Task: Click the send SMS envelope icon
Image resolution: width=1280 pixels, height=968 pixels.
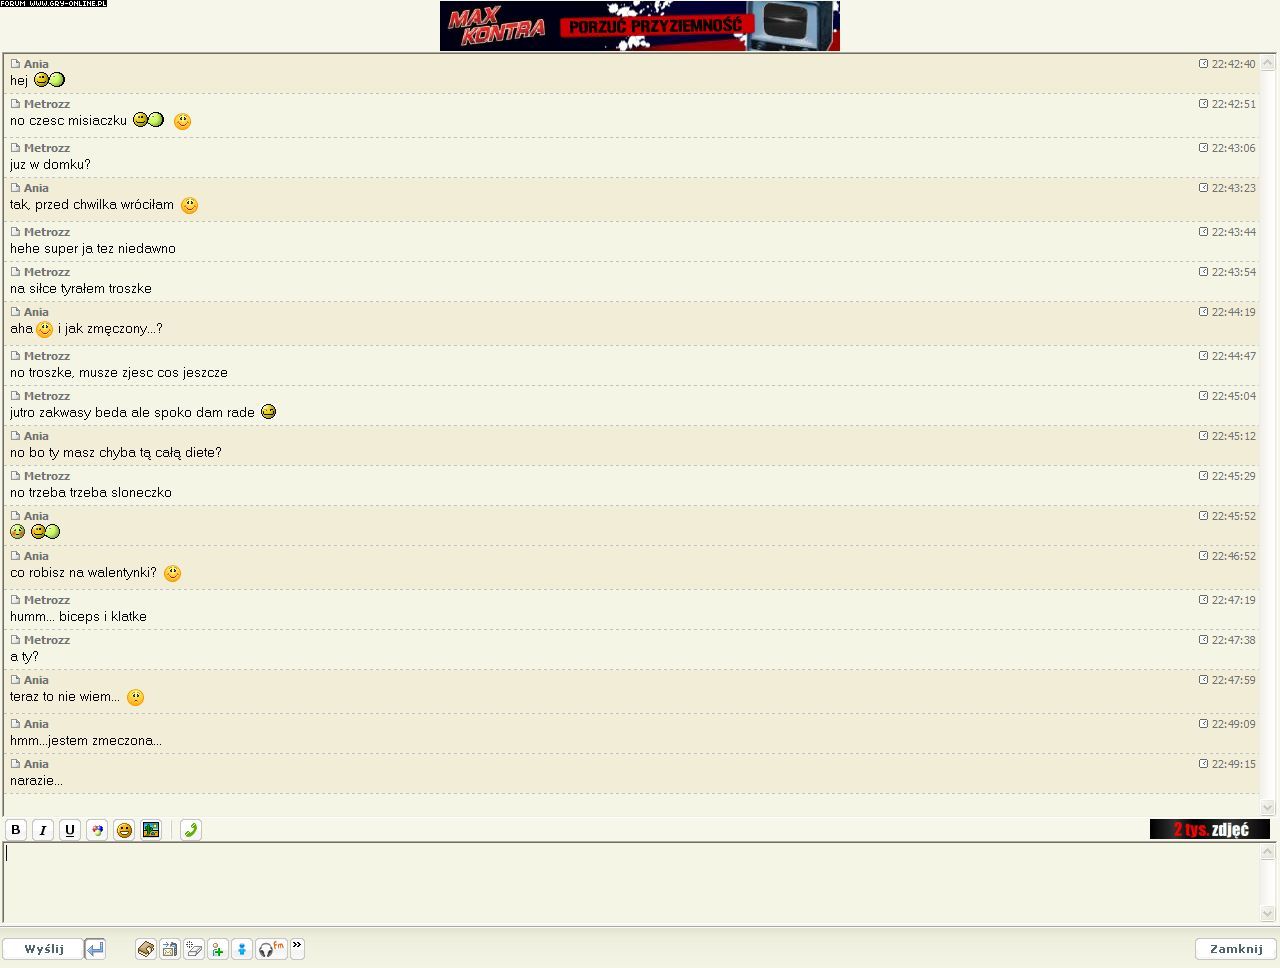Action: [170, 949]
